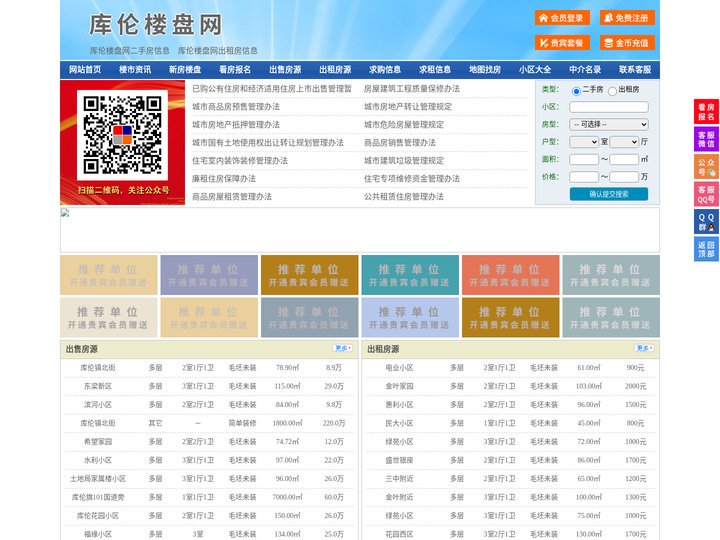The height and width of the screenshot is (540, 720).
Task: Open 地图找房 map search menu
Action: (485, 70)
